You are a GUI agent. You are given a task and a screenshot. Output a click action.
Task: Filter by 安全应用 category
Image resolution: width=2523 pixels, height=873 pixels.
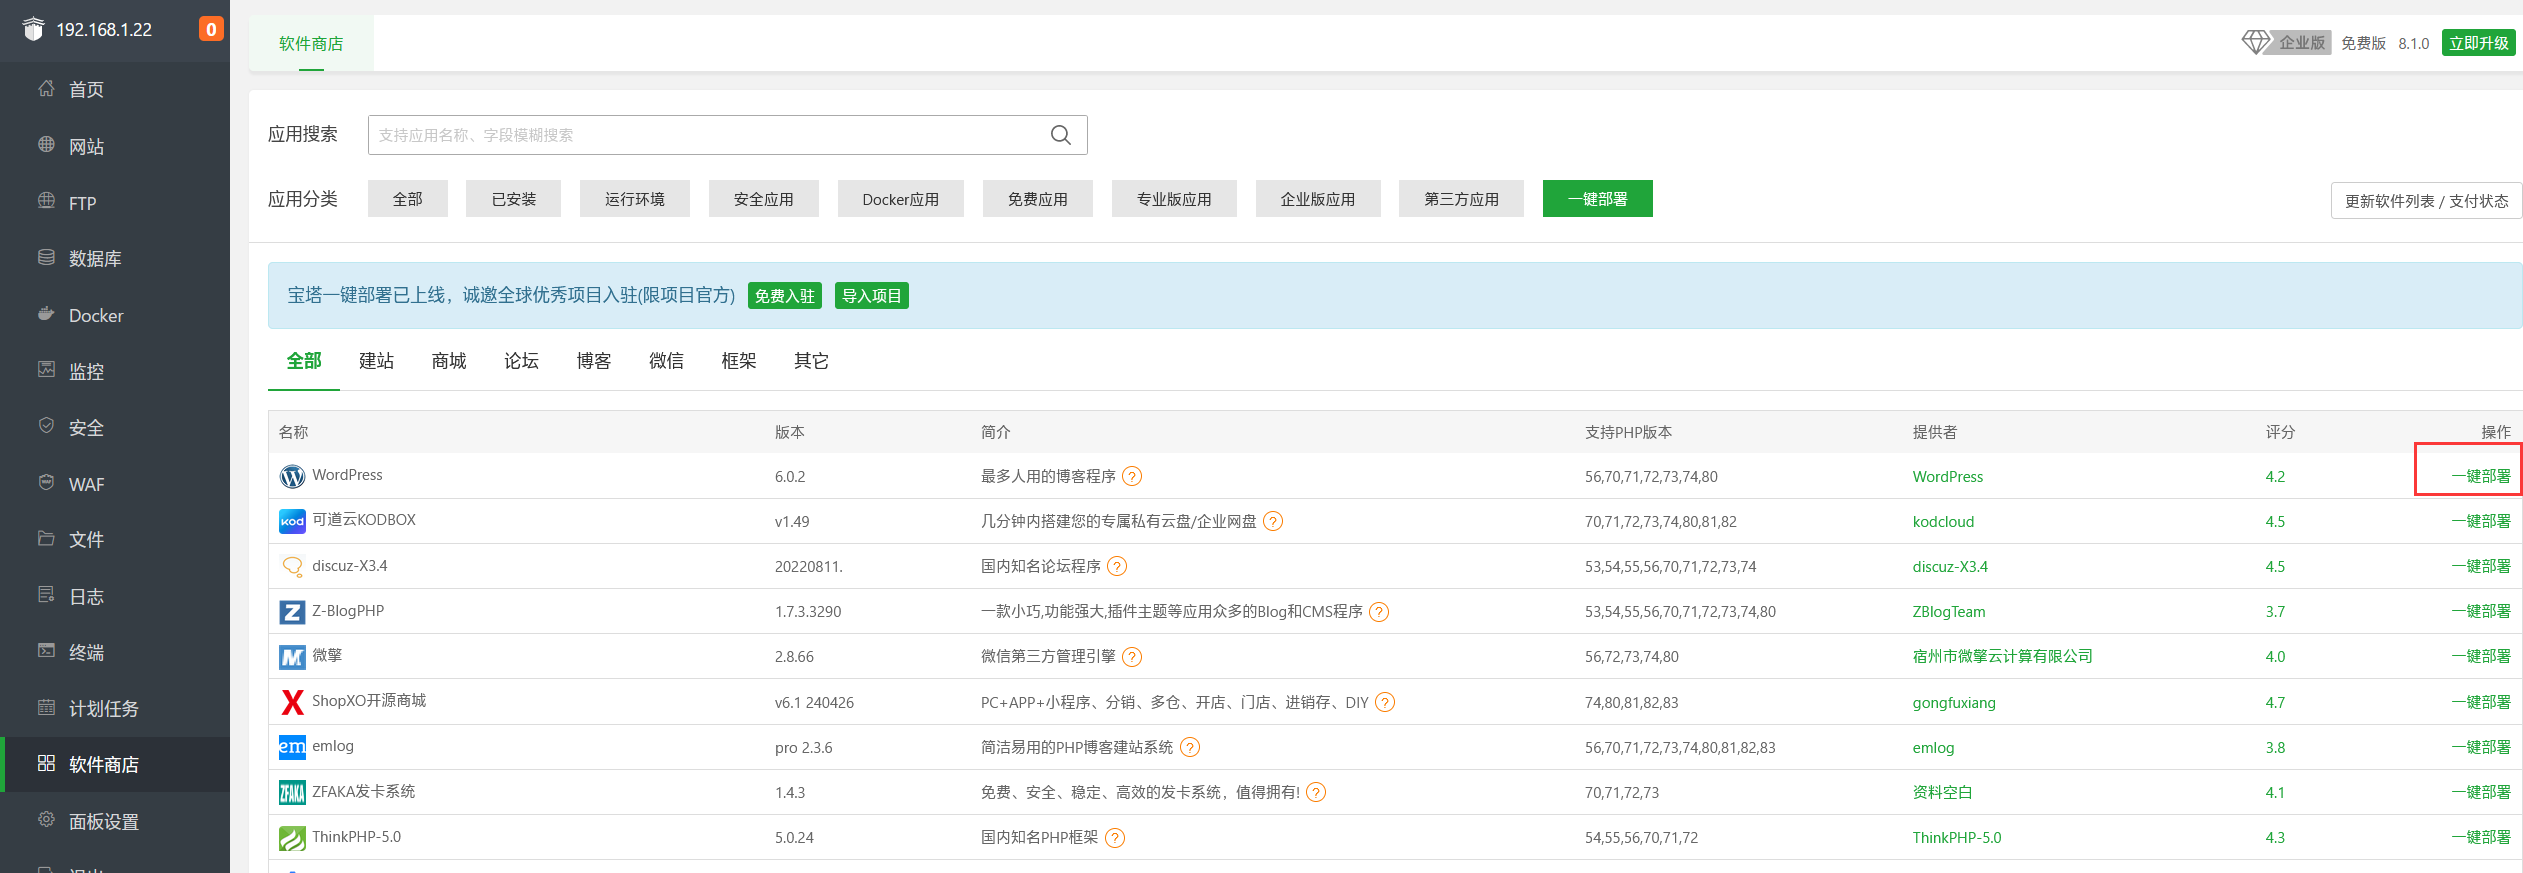click(764, 199)
